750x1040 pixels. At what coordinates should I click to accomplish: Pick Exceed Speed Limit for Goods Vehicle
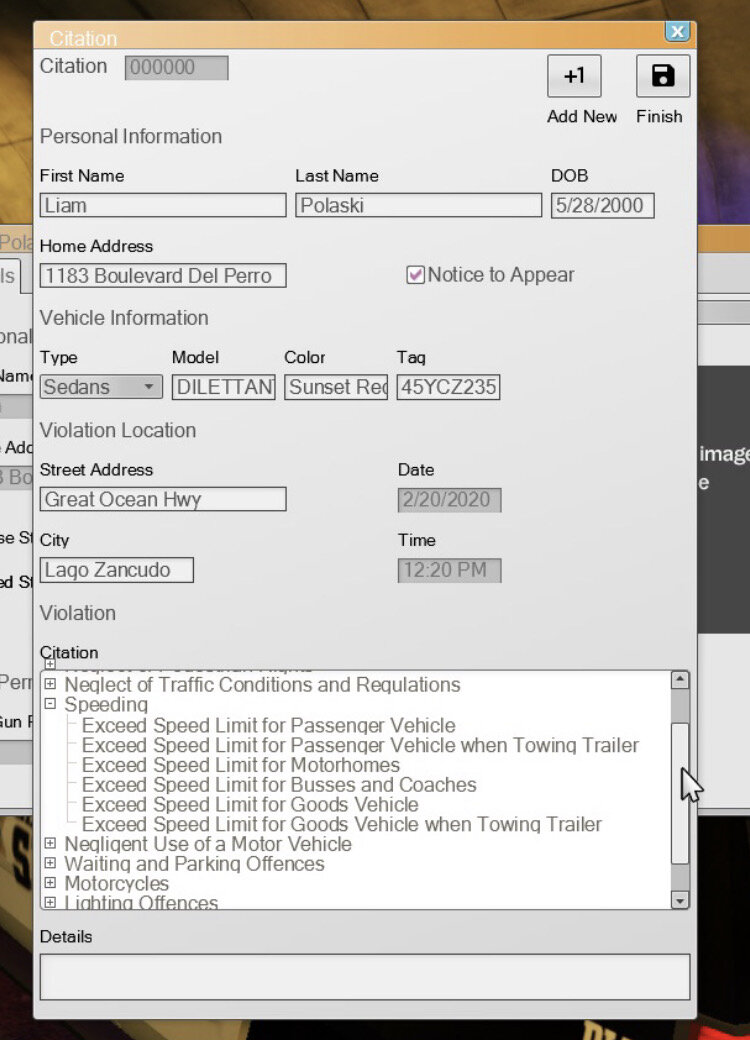pyautogui.click(x=250, y=805)
